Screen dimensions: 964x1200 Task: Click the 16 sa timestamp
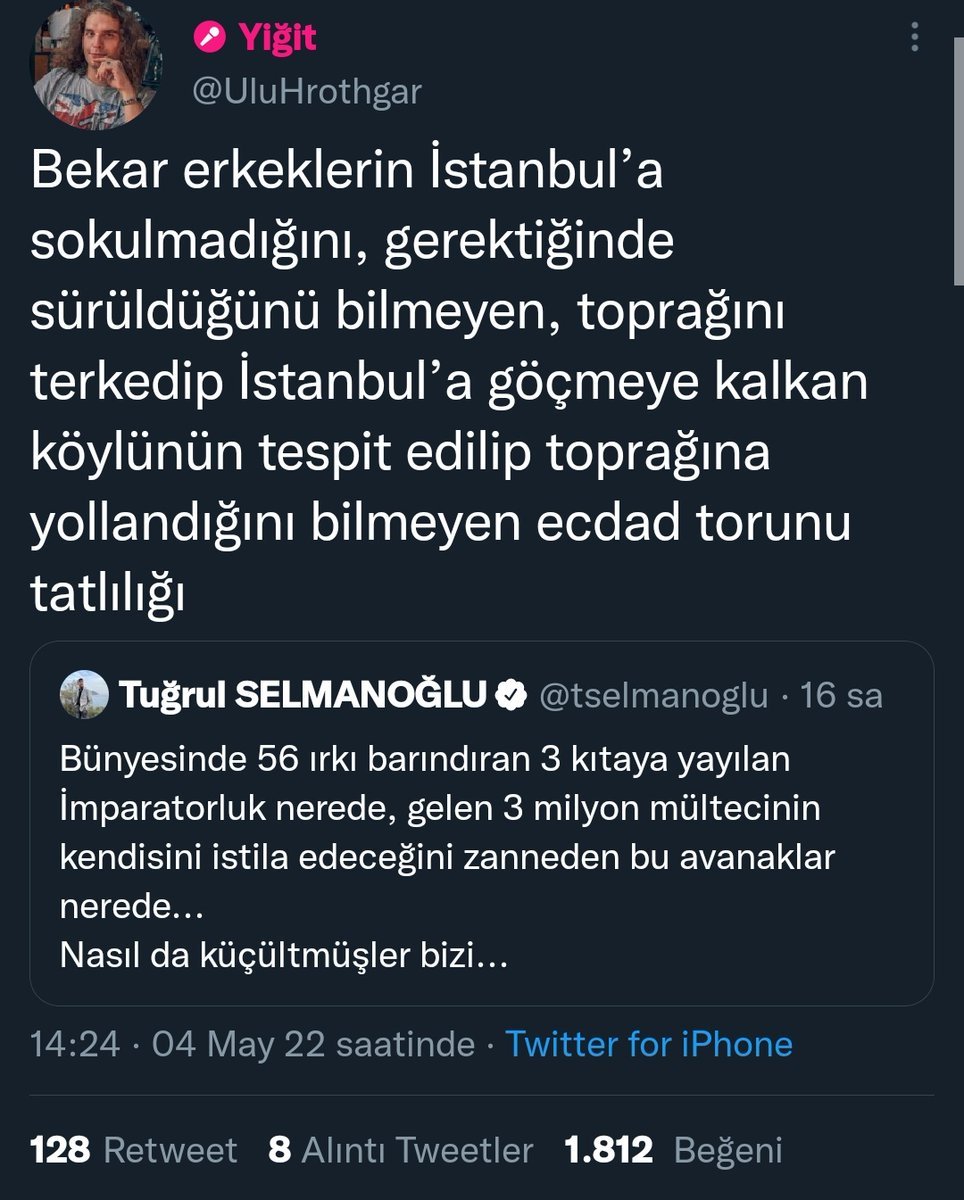pos(841,694)
